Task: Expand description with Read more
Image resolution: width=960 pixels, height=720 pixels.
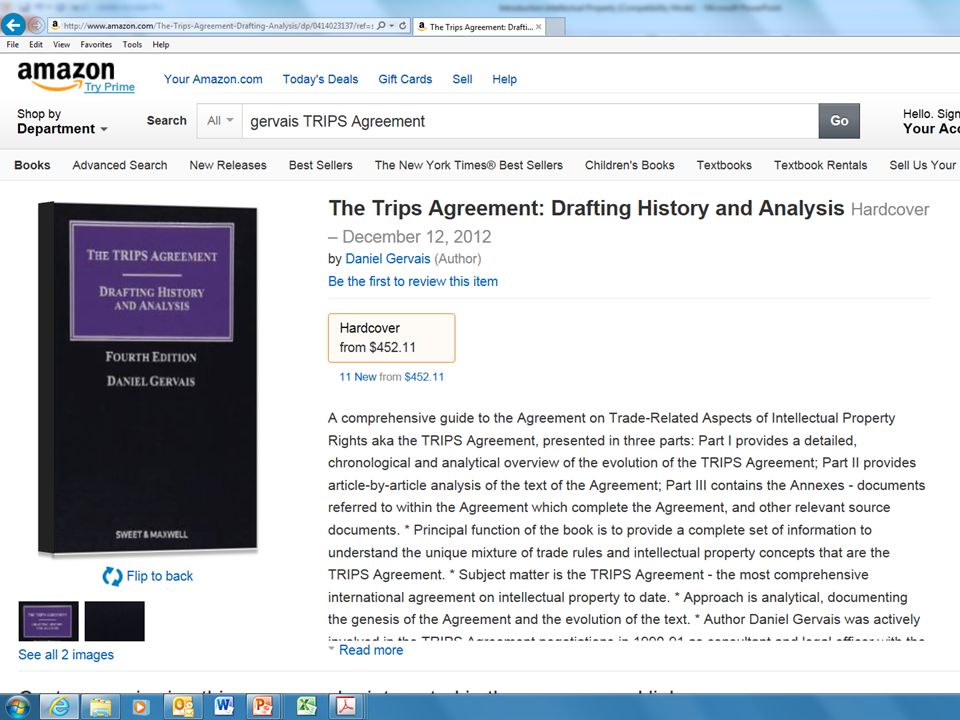Action: 370,650
